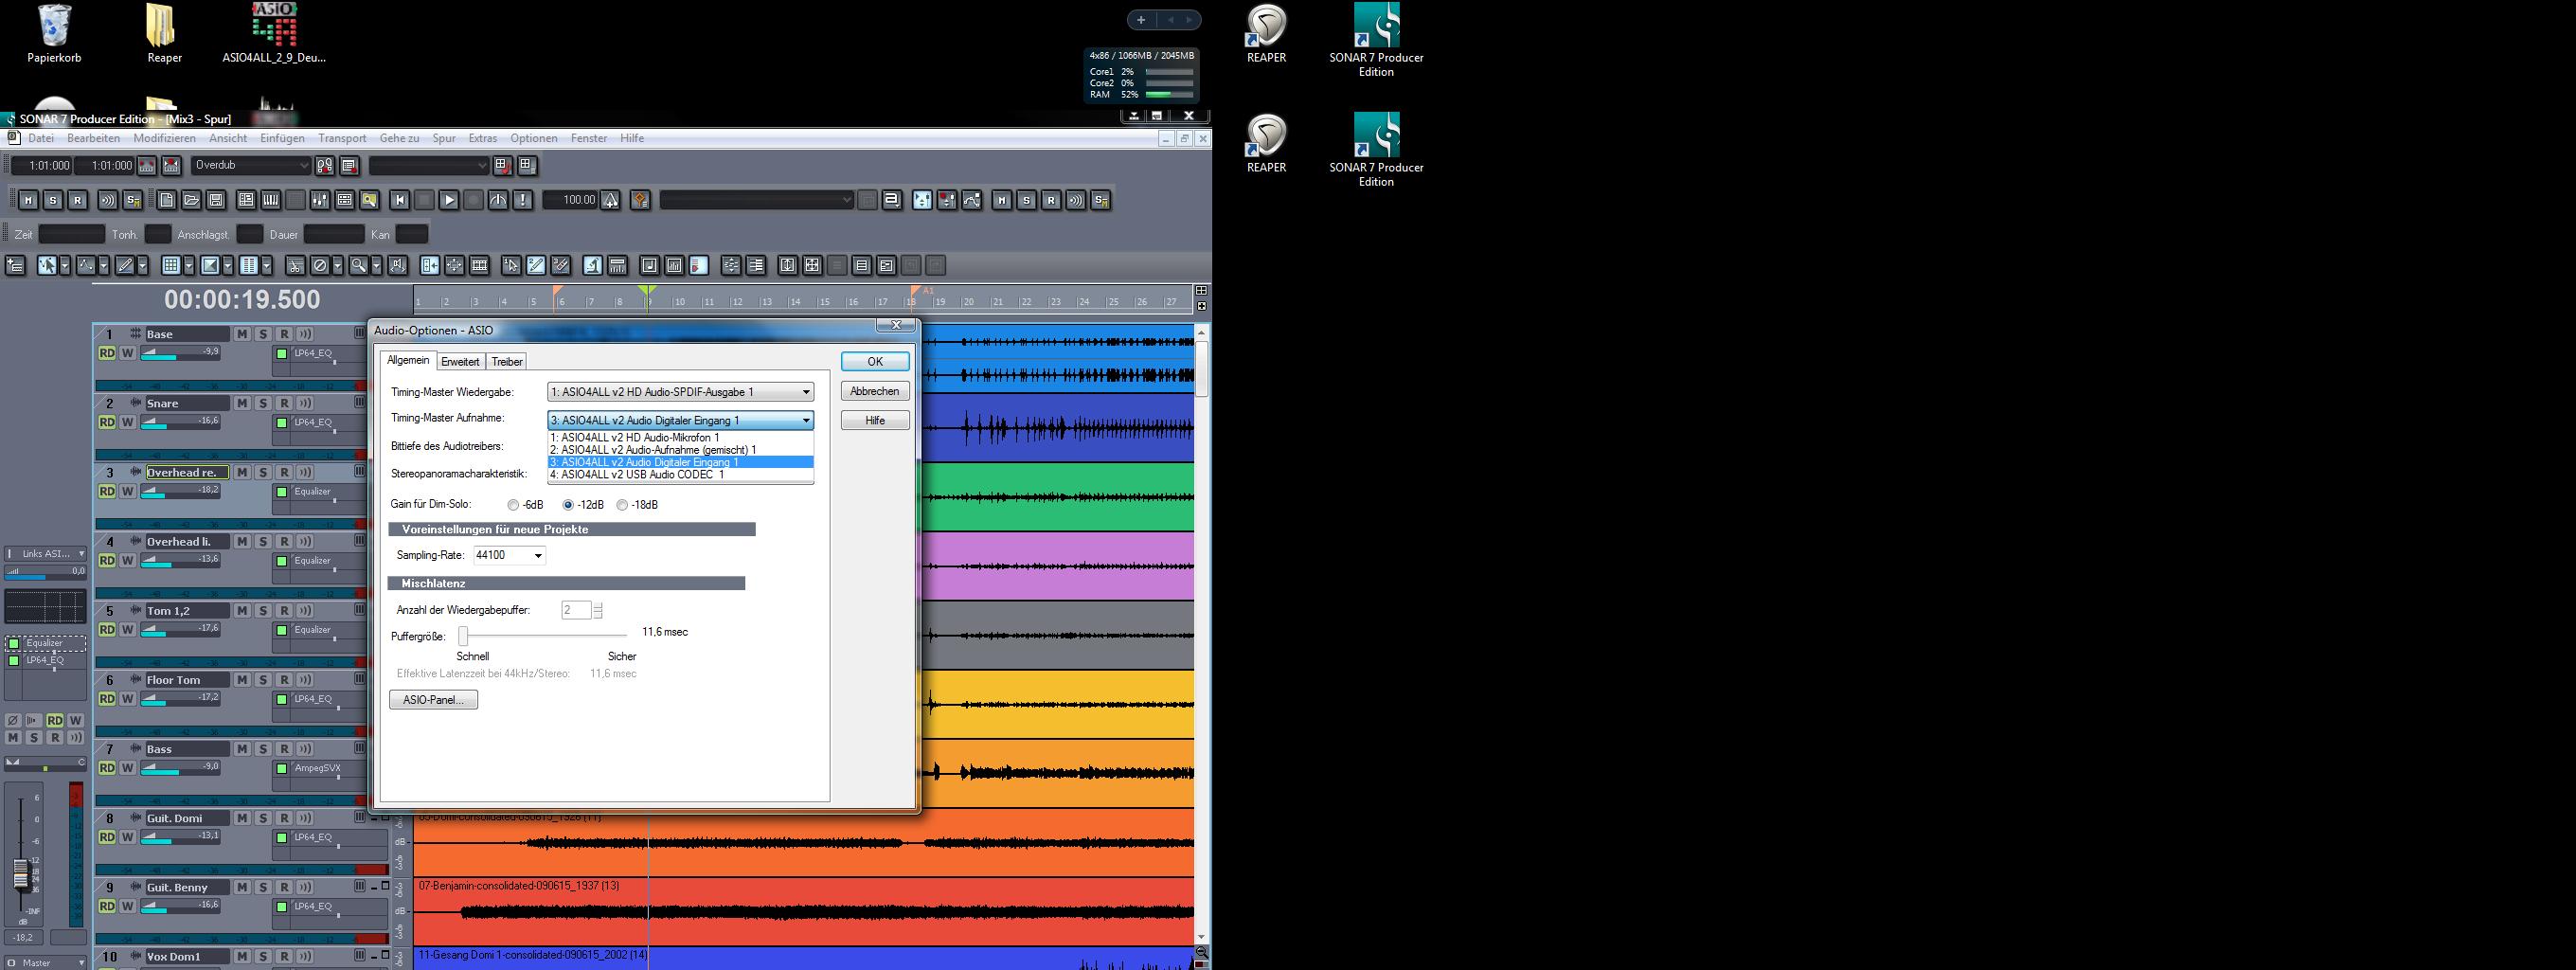Open the Overdub record mode dropdown
Viewport: 2576px width, 970px height.
251,165
